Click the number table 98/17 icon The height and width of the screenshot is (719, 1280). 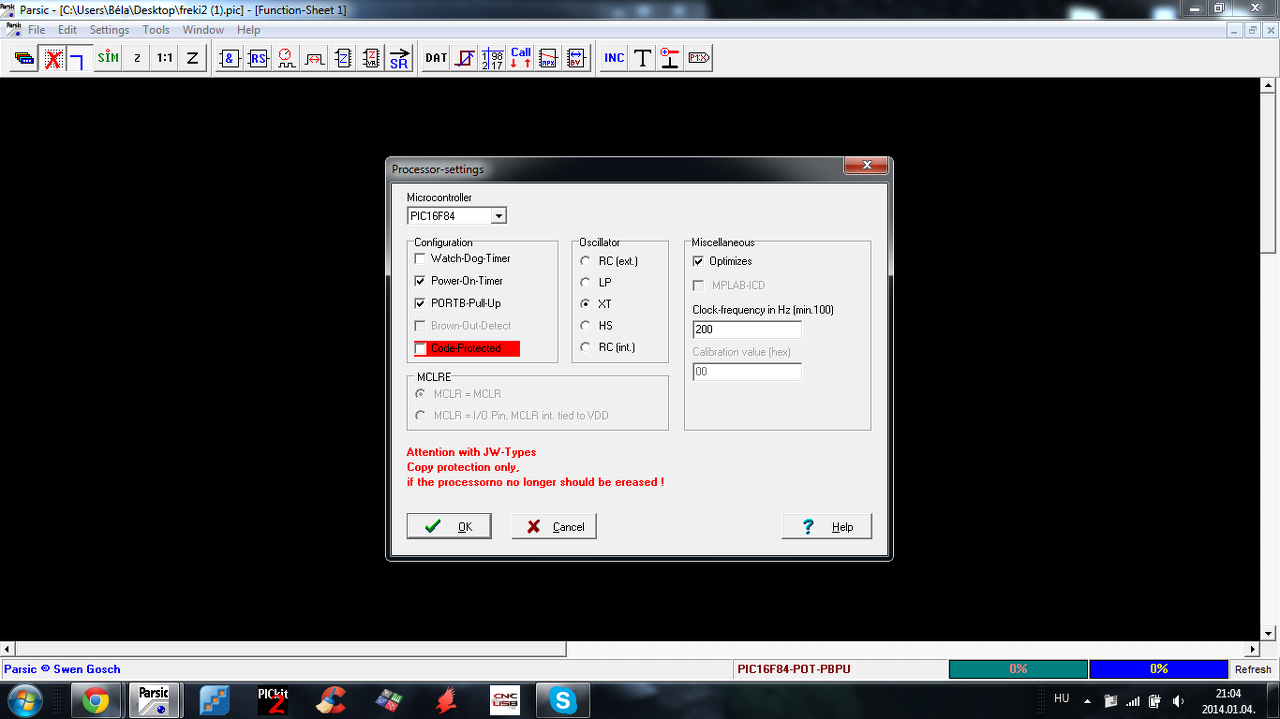pyautogui.click(x=493, y=58)
